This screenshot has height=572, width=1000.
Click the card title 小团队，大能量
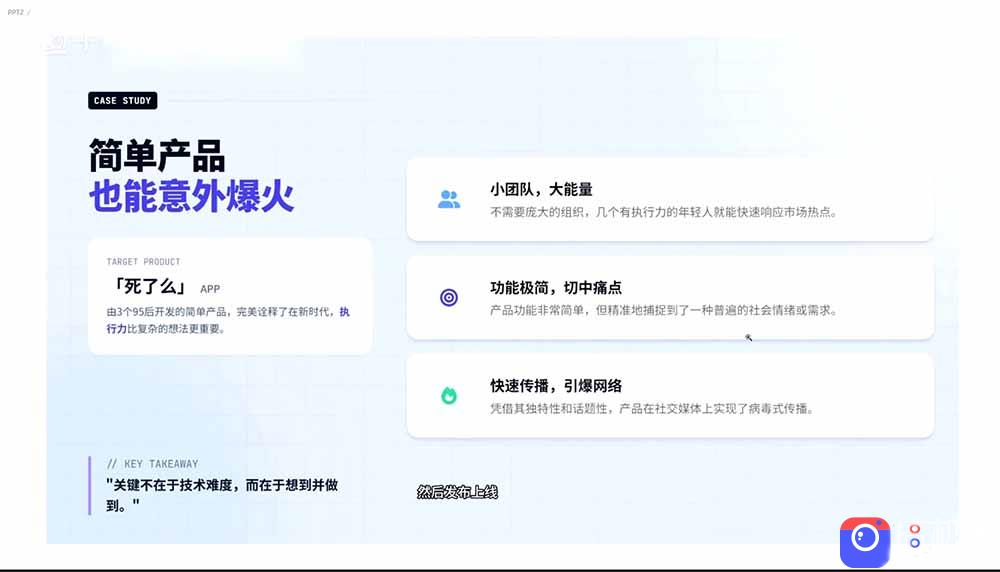541,189
